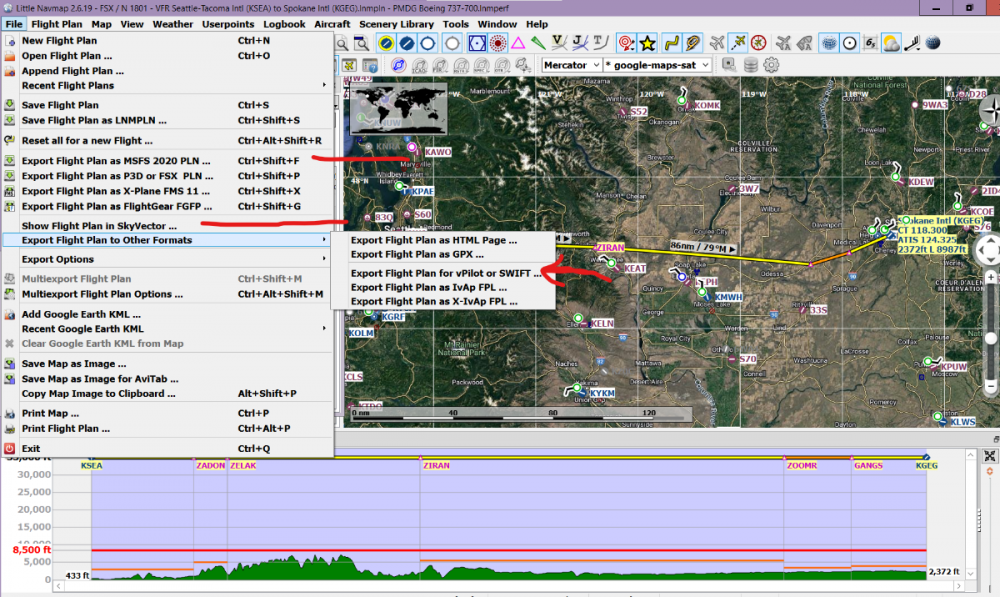
Task: Choose Export Flight Plan as MSFS 2020 PLN
Action: point(118,161)
